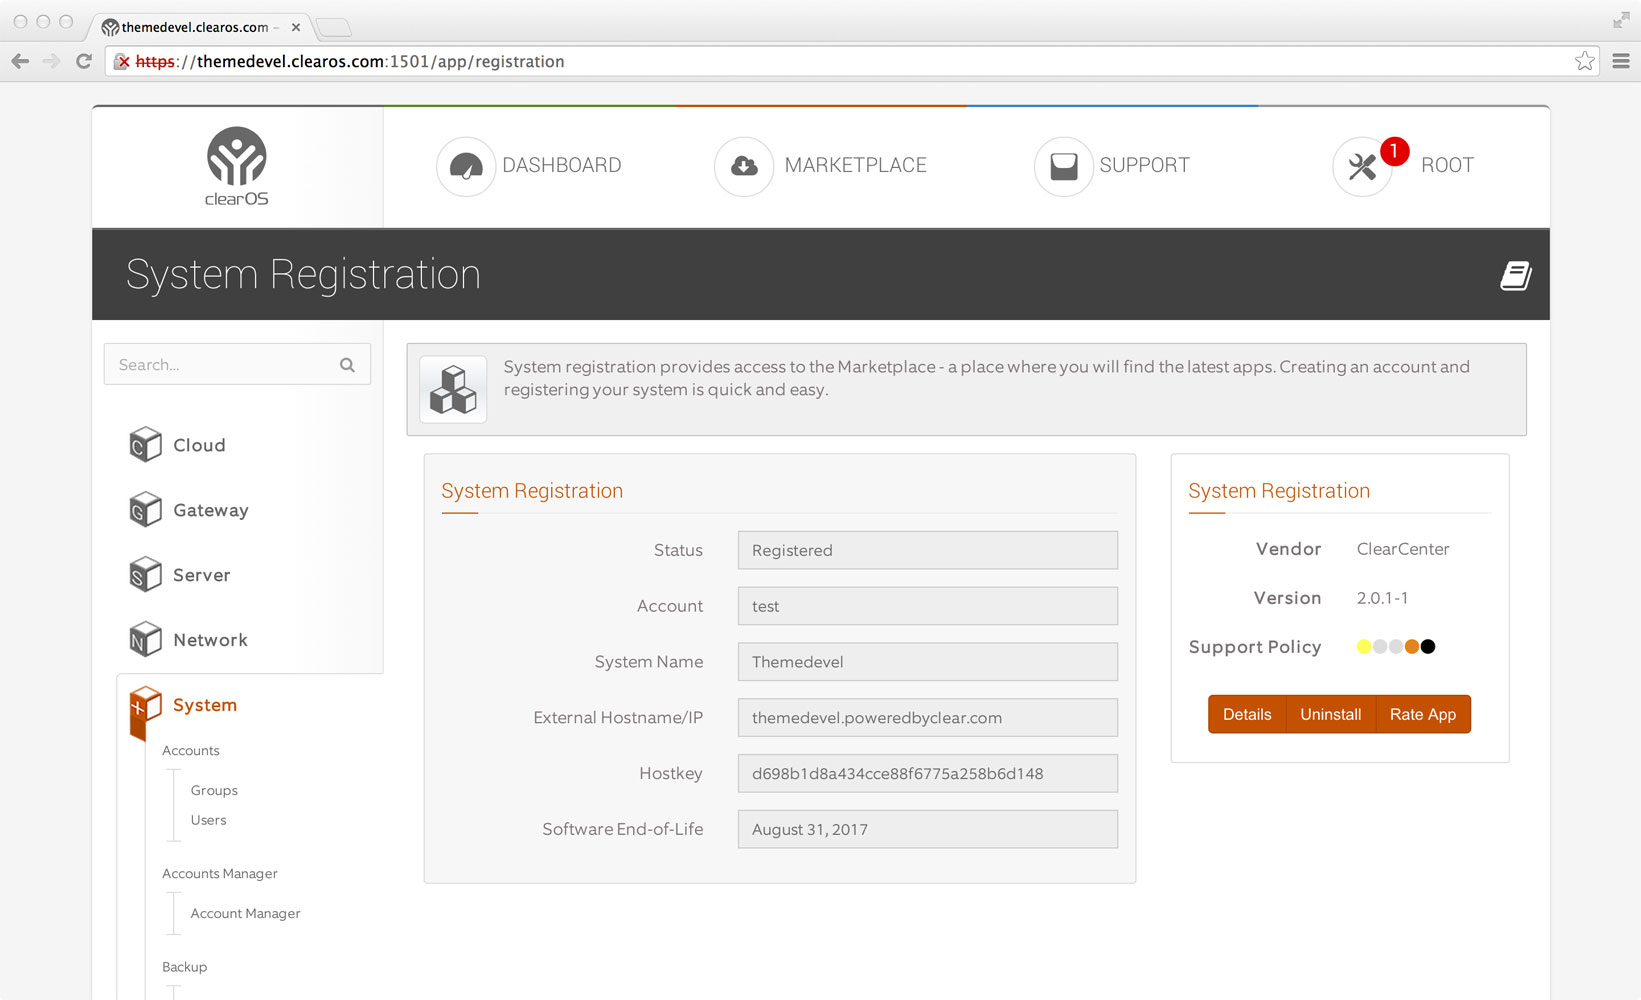Click the Hostkey value field
Image resolution: width=1641 pixels, height=1000 pixels.
928,774
